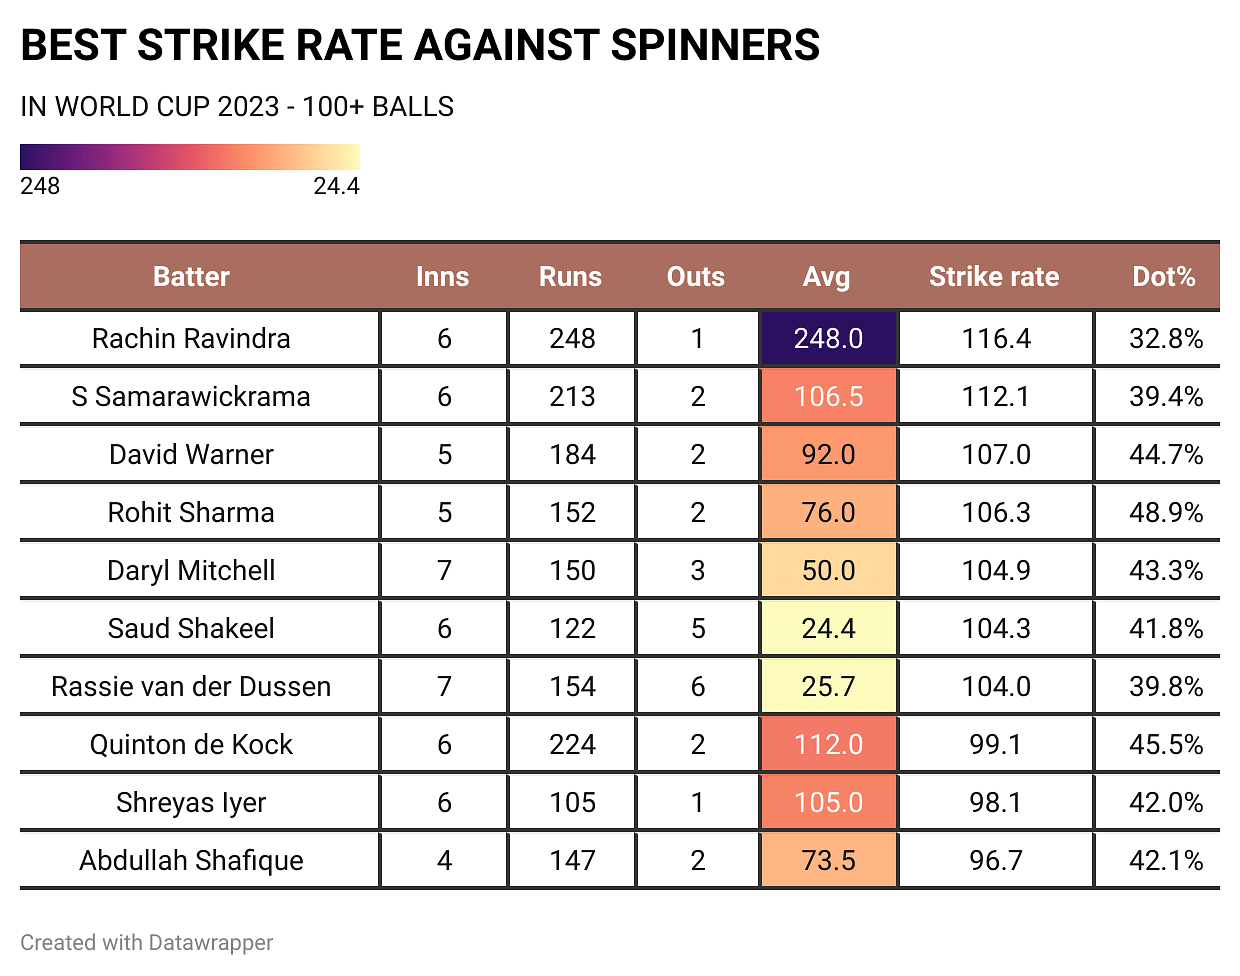The height and width of the screenshot is (976, 1240).
Task: Open the Created with Datawrapper link
Action: [x=146, y=943]
